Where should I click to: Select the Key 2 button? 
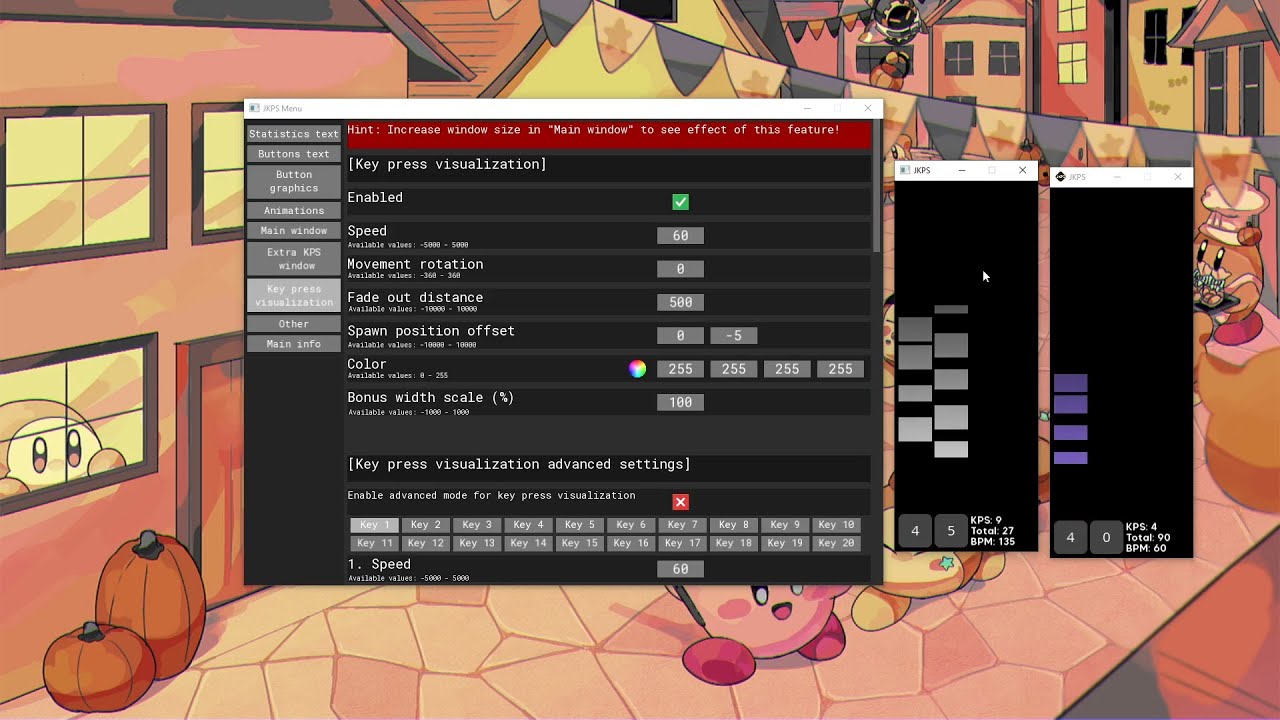[x=425, y=525]
